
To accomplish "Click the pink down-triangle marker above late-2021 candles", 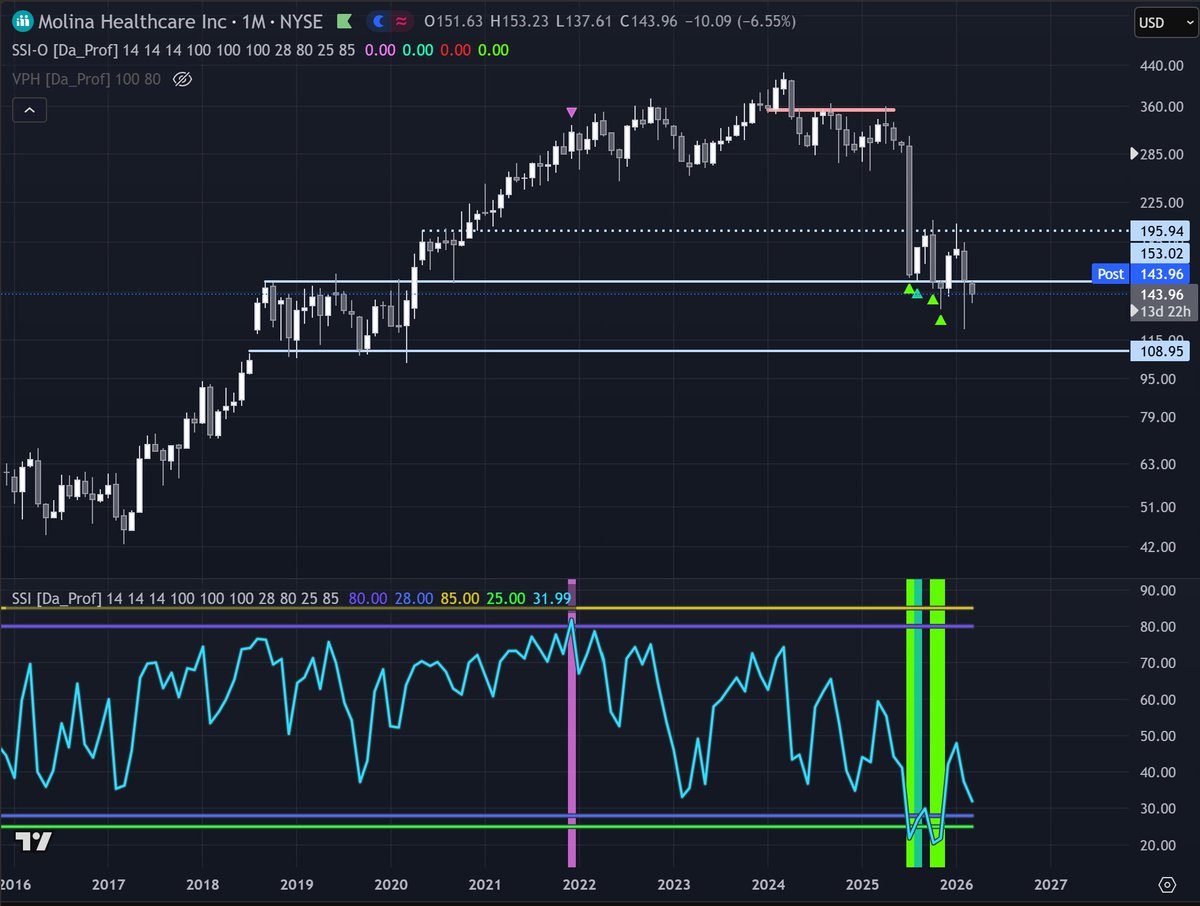I will [x=571, y=113].
